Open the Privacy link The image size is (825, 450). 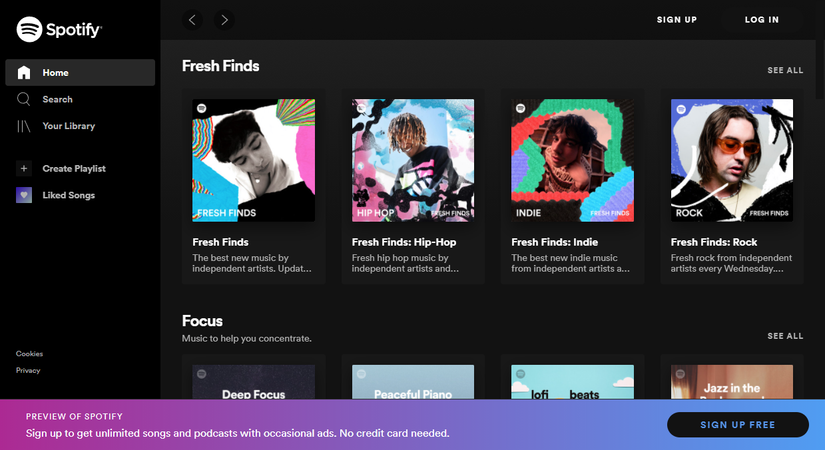pos(28,370)
